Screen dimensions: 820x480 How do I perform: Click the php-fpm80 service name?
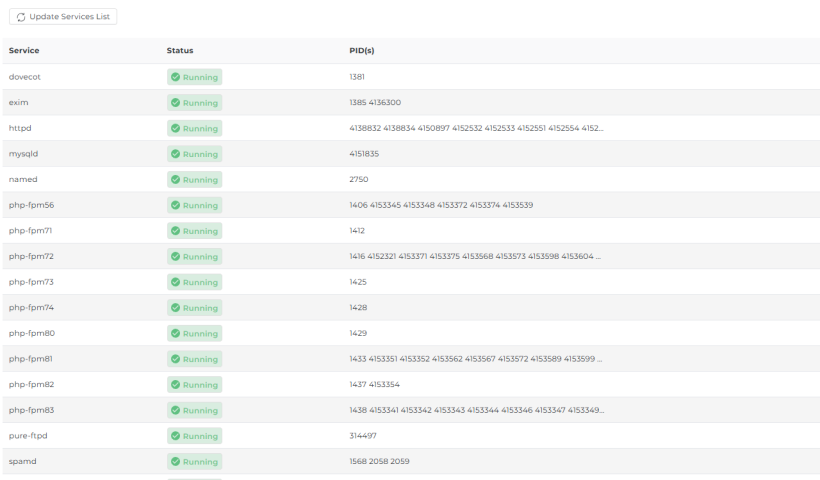pos(32,333)
